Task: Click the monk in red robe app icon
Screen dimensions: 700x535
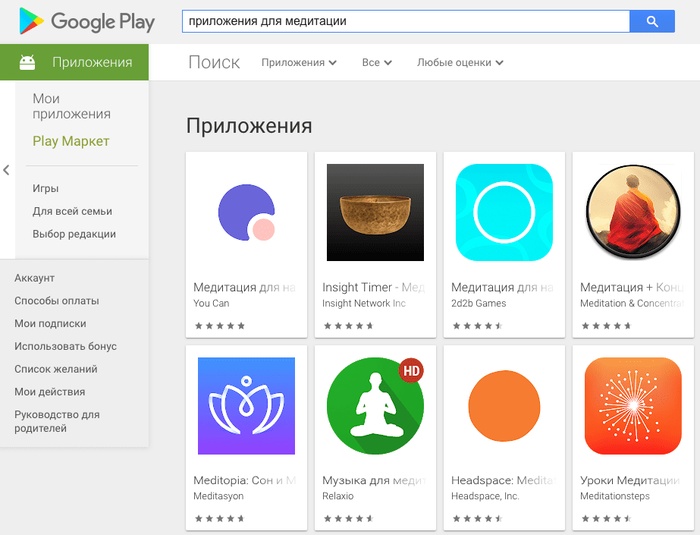Action: click(x=633, y=212)
